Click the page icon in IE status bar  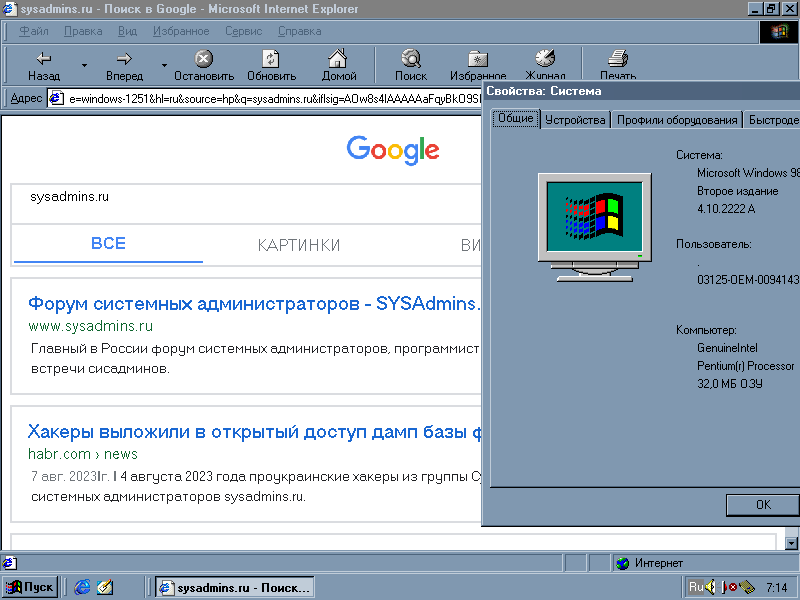tap(9, 563)
